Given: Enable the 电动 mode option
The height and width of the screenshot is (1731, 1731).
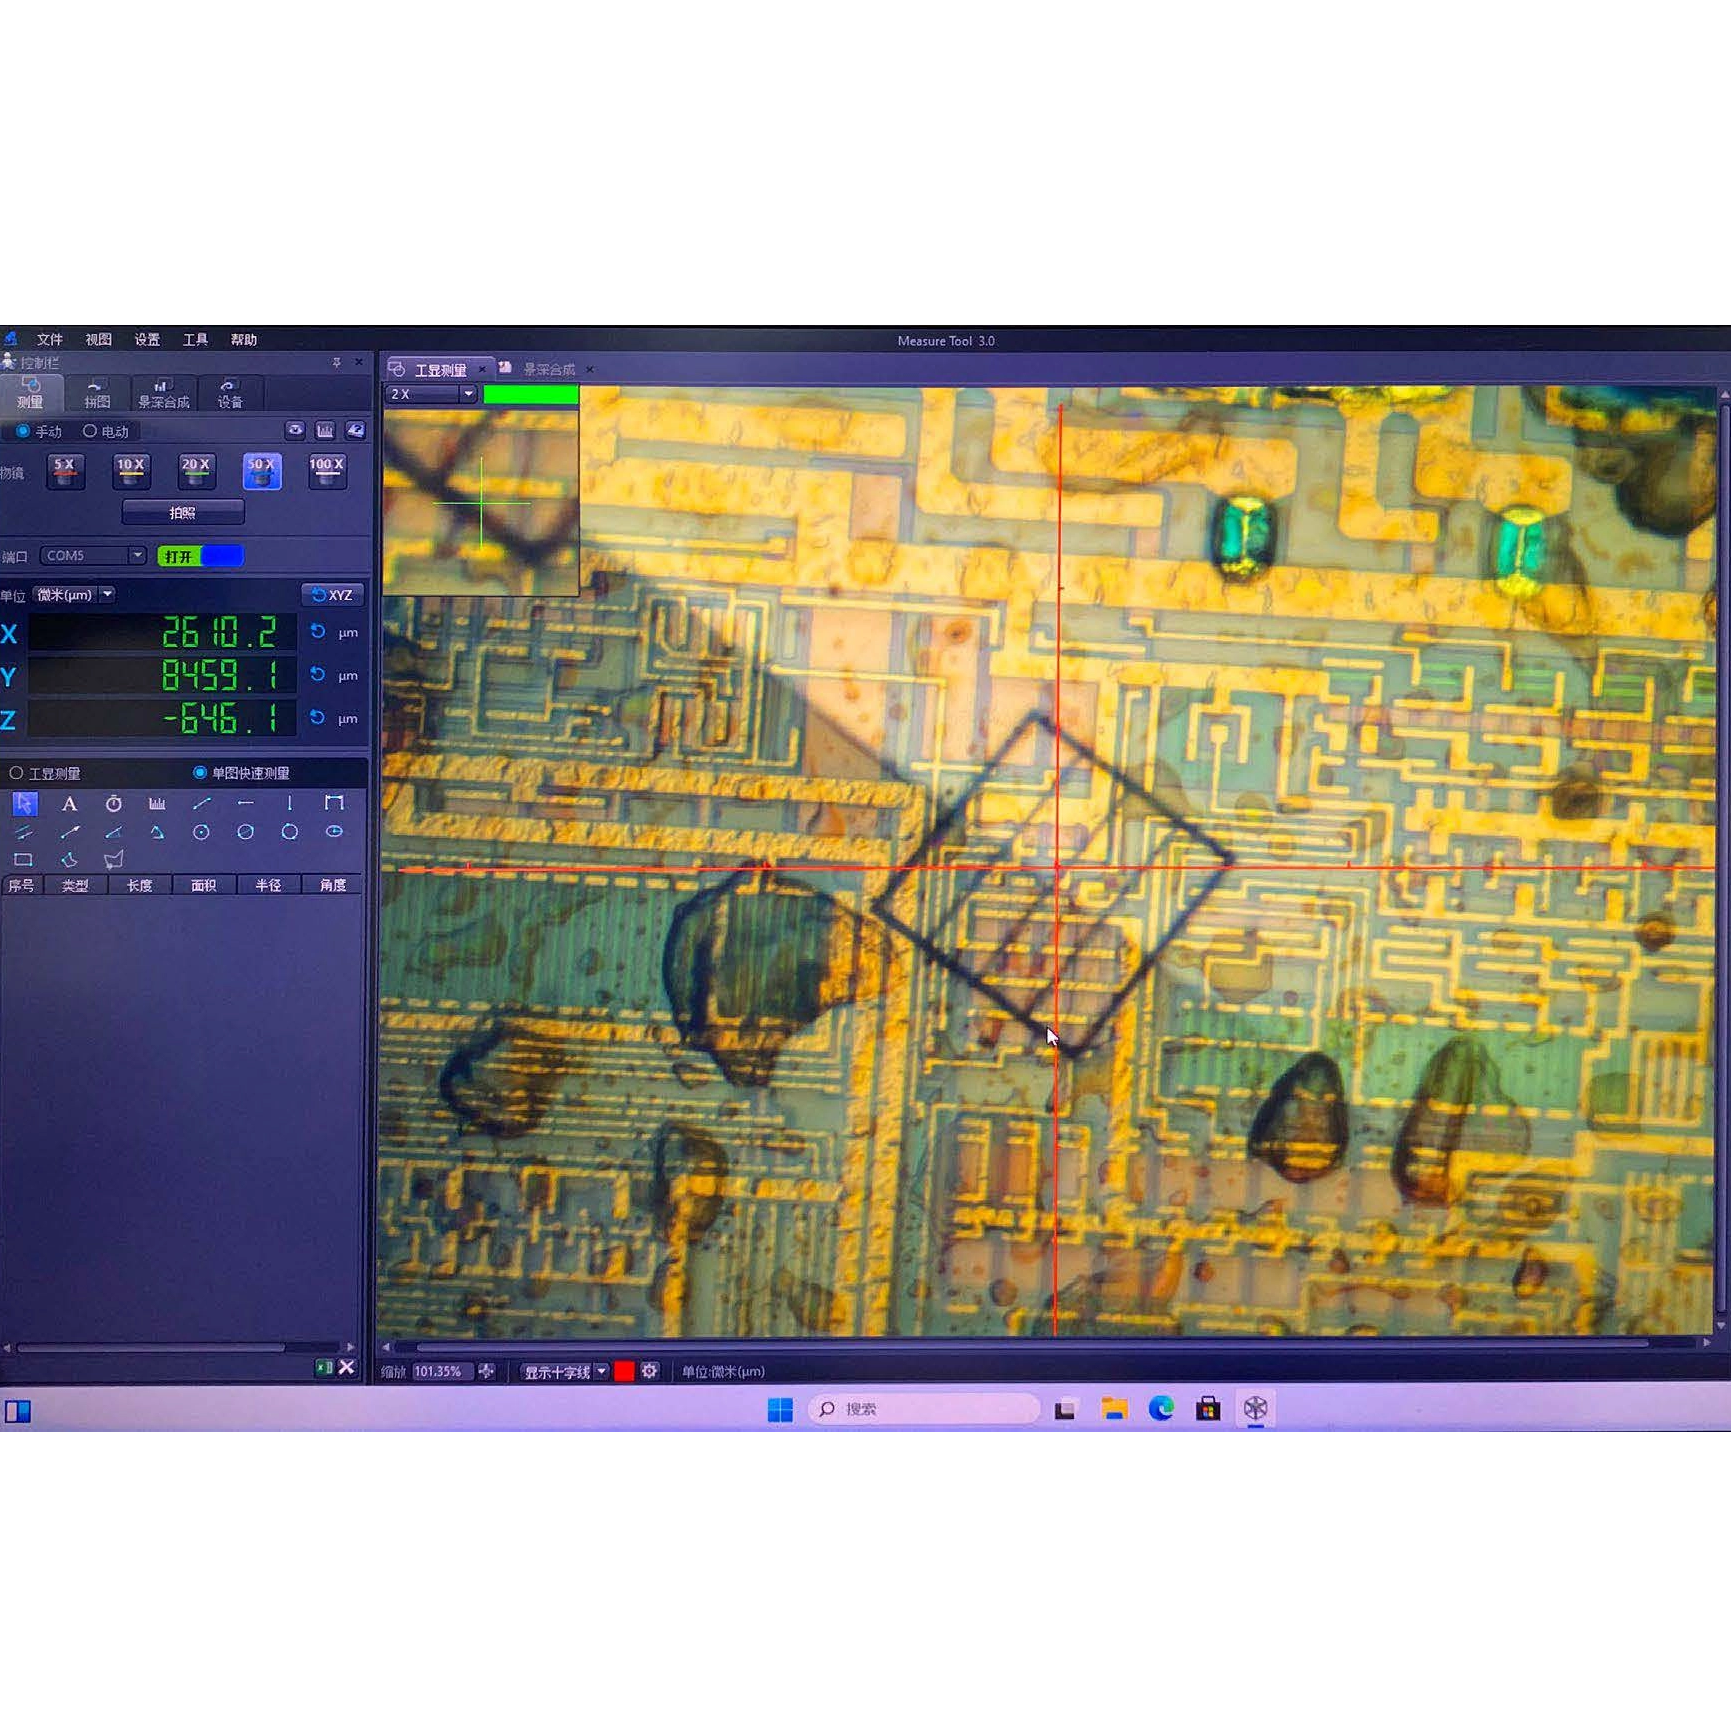Looking at the screenshot, I should tap(91, 430).
